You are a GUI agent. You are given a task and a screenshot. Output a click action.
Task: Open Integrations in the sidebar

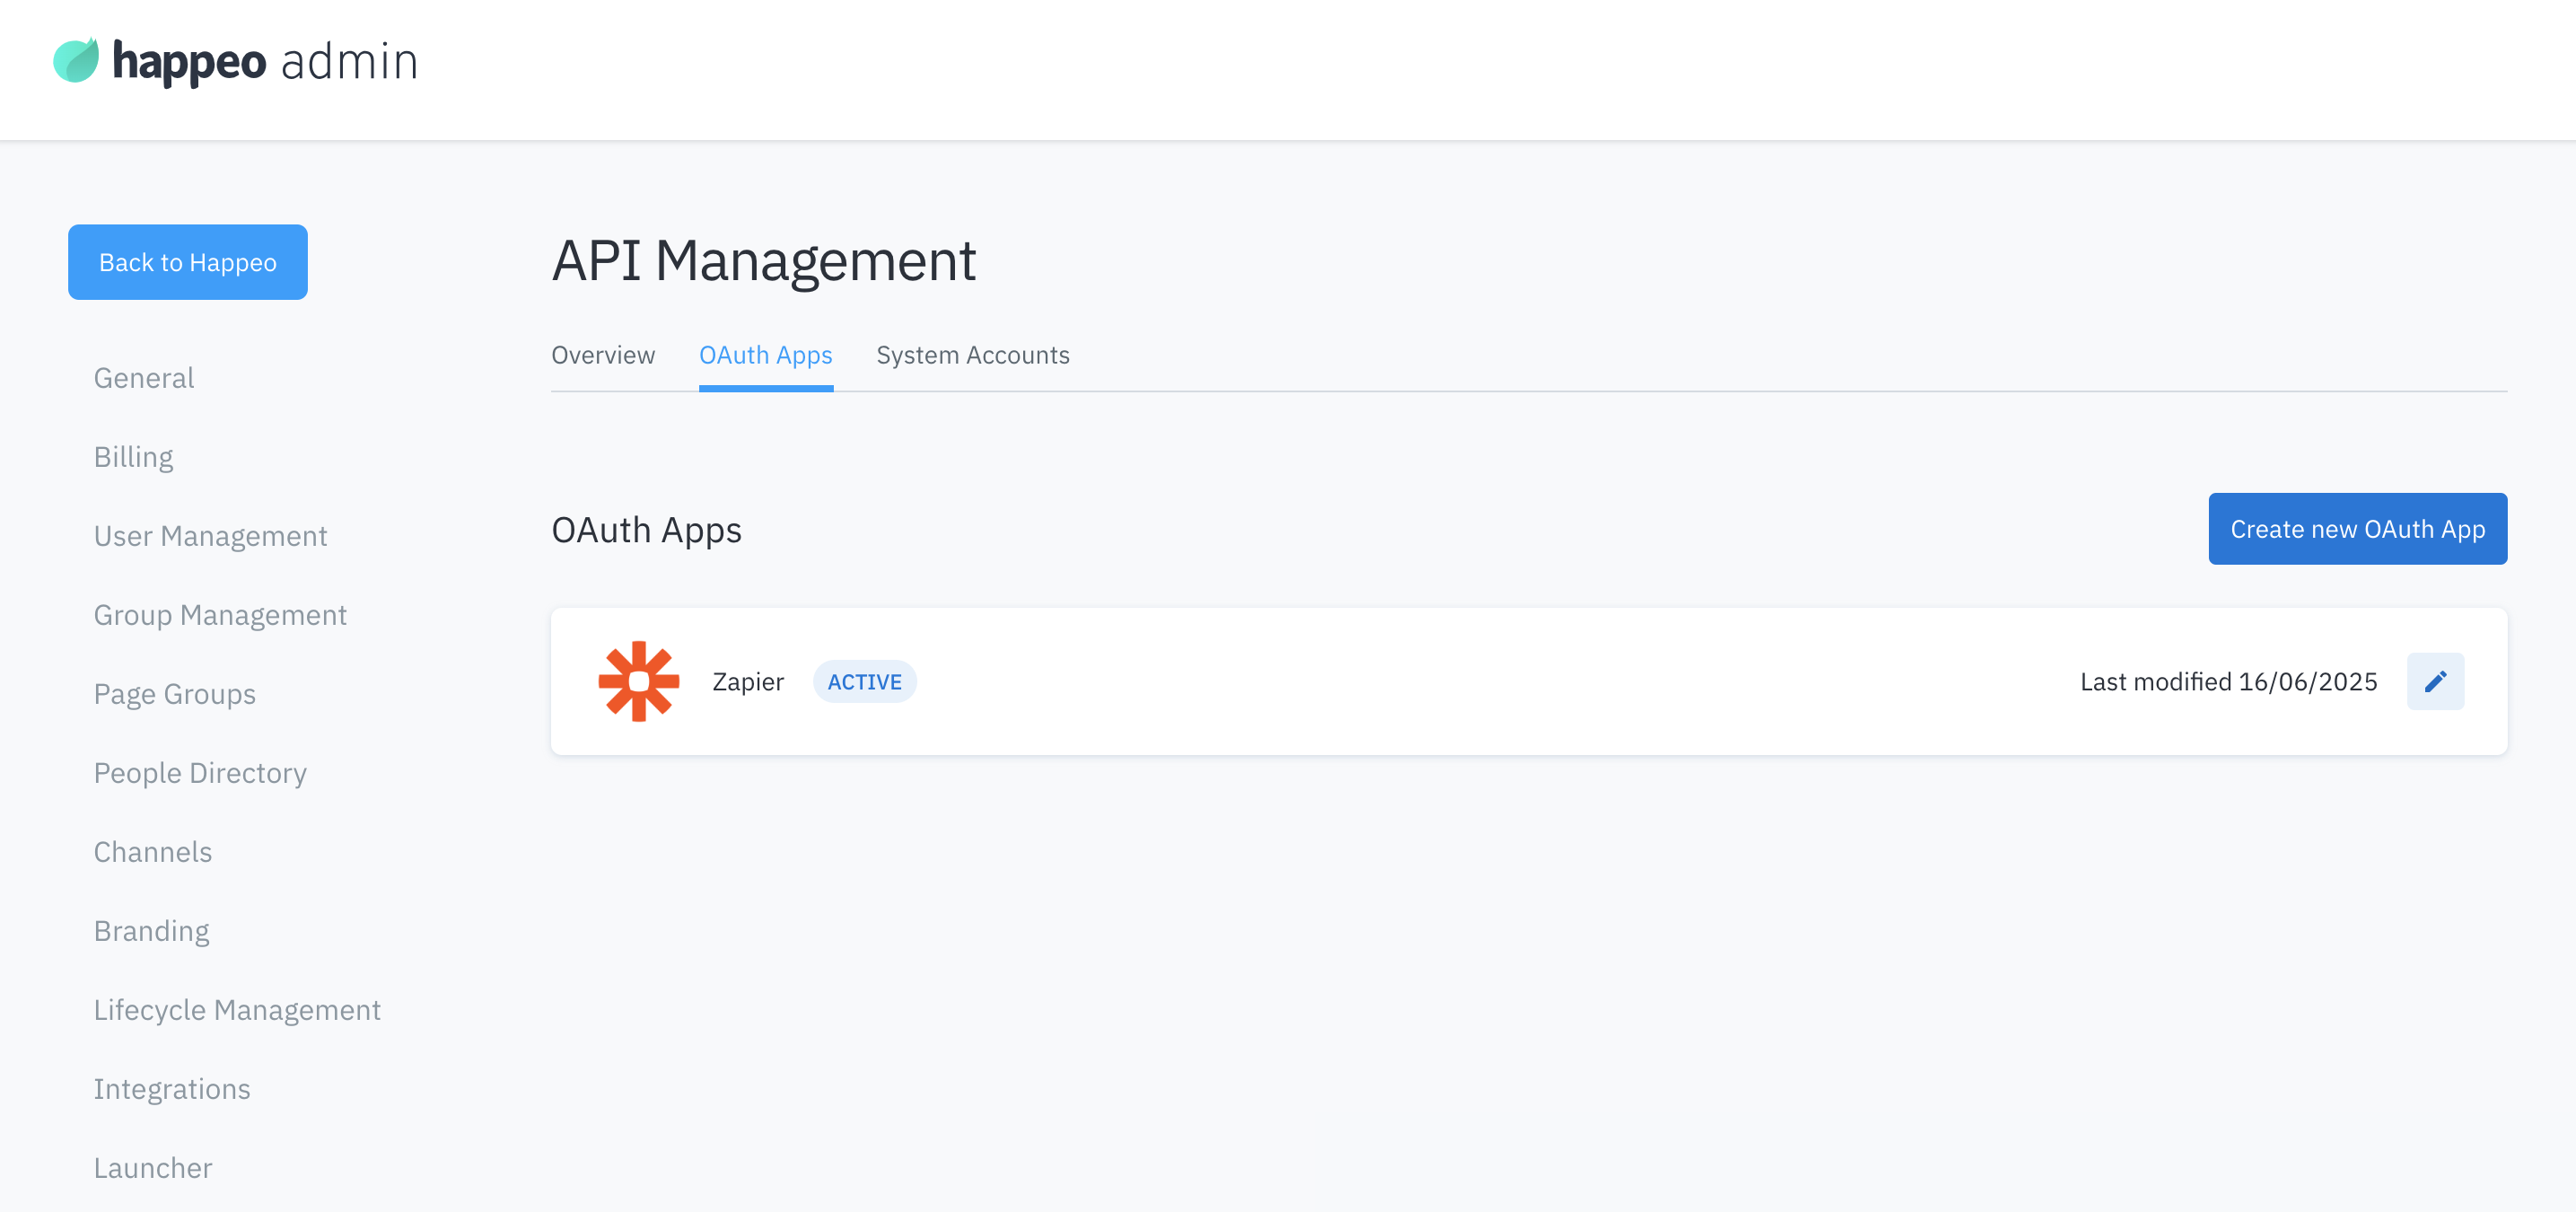172,1089
